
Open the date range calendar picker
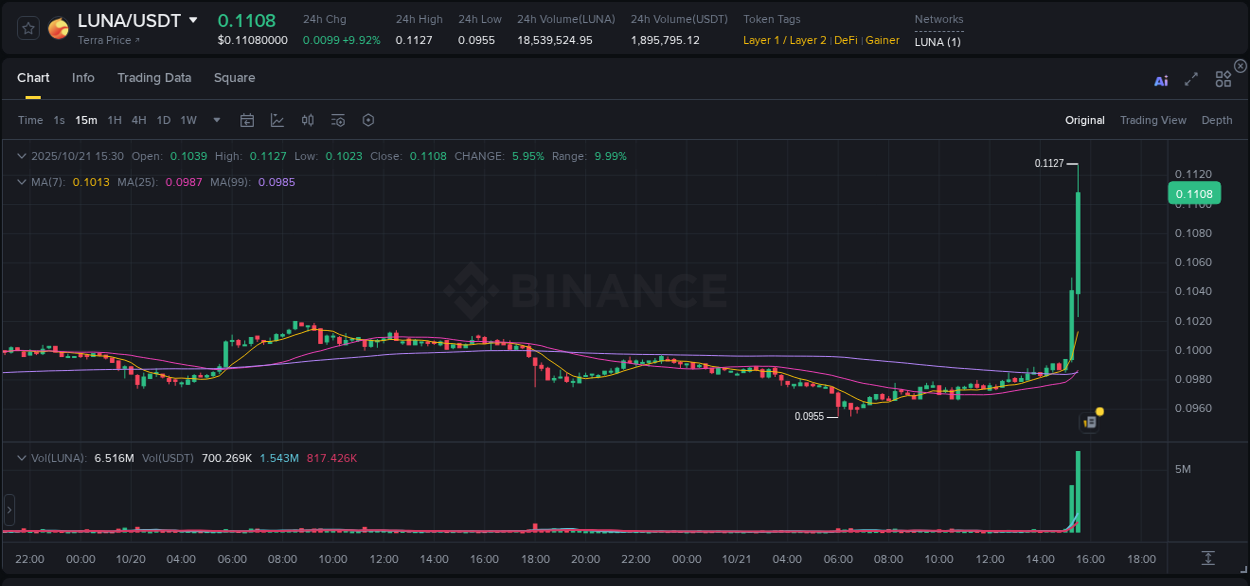(x=247, y=120)
